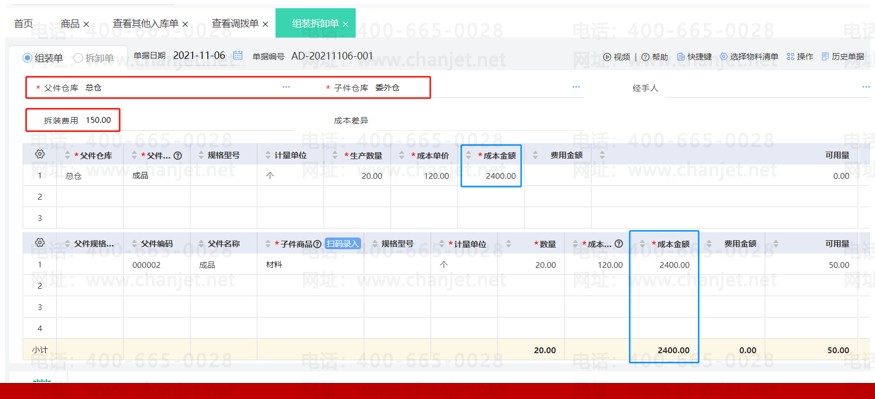Select the 成本单价 cell 120.00 in upper table

click(424, 176)
